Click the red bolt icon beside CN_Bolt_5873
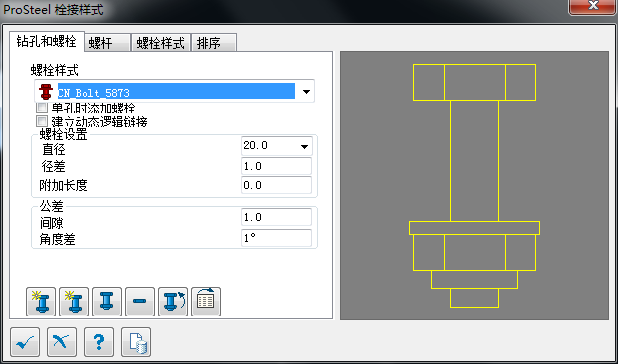 point(46,91)
